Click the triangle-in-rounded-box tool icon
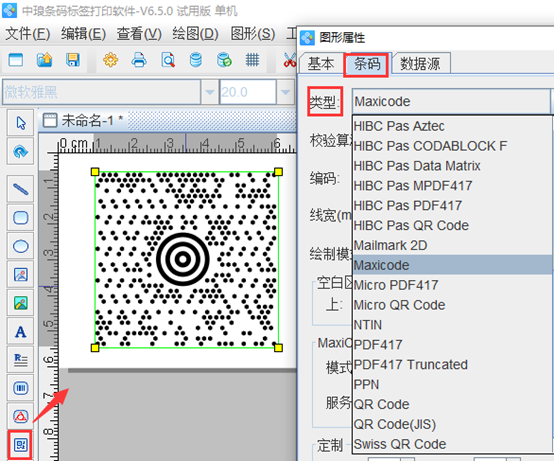 (x=20, y=416)
